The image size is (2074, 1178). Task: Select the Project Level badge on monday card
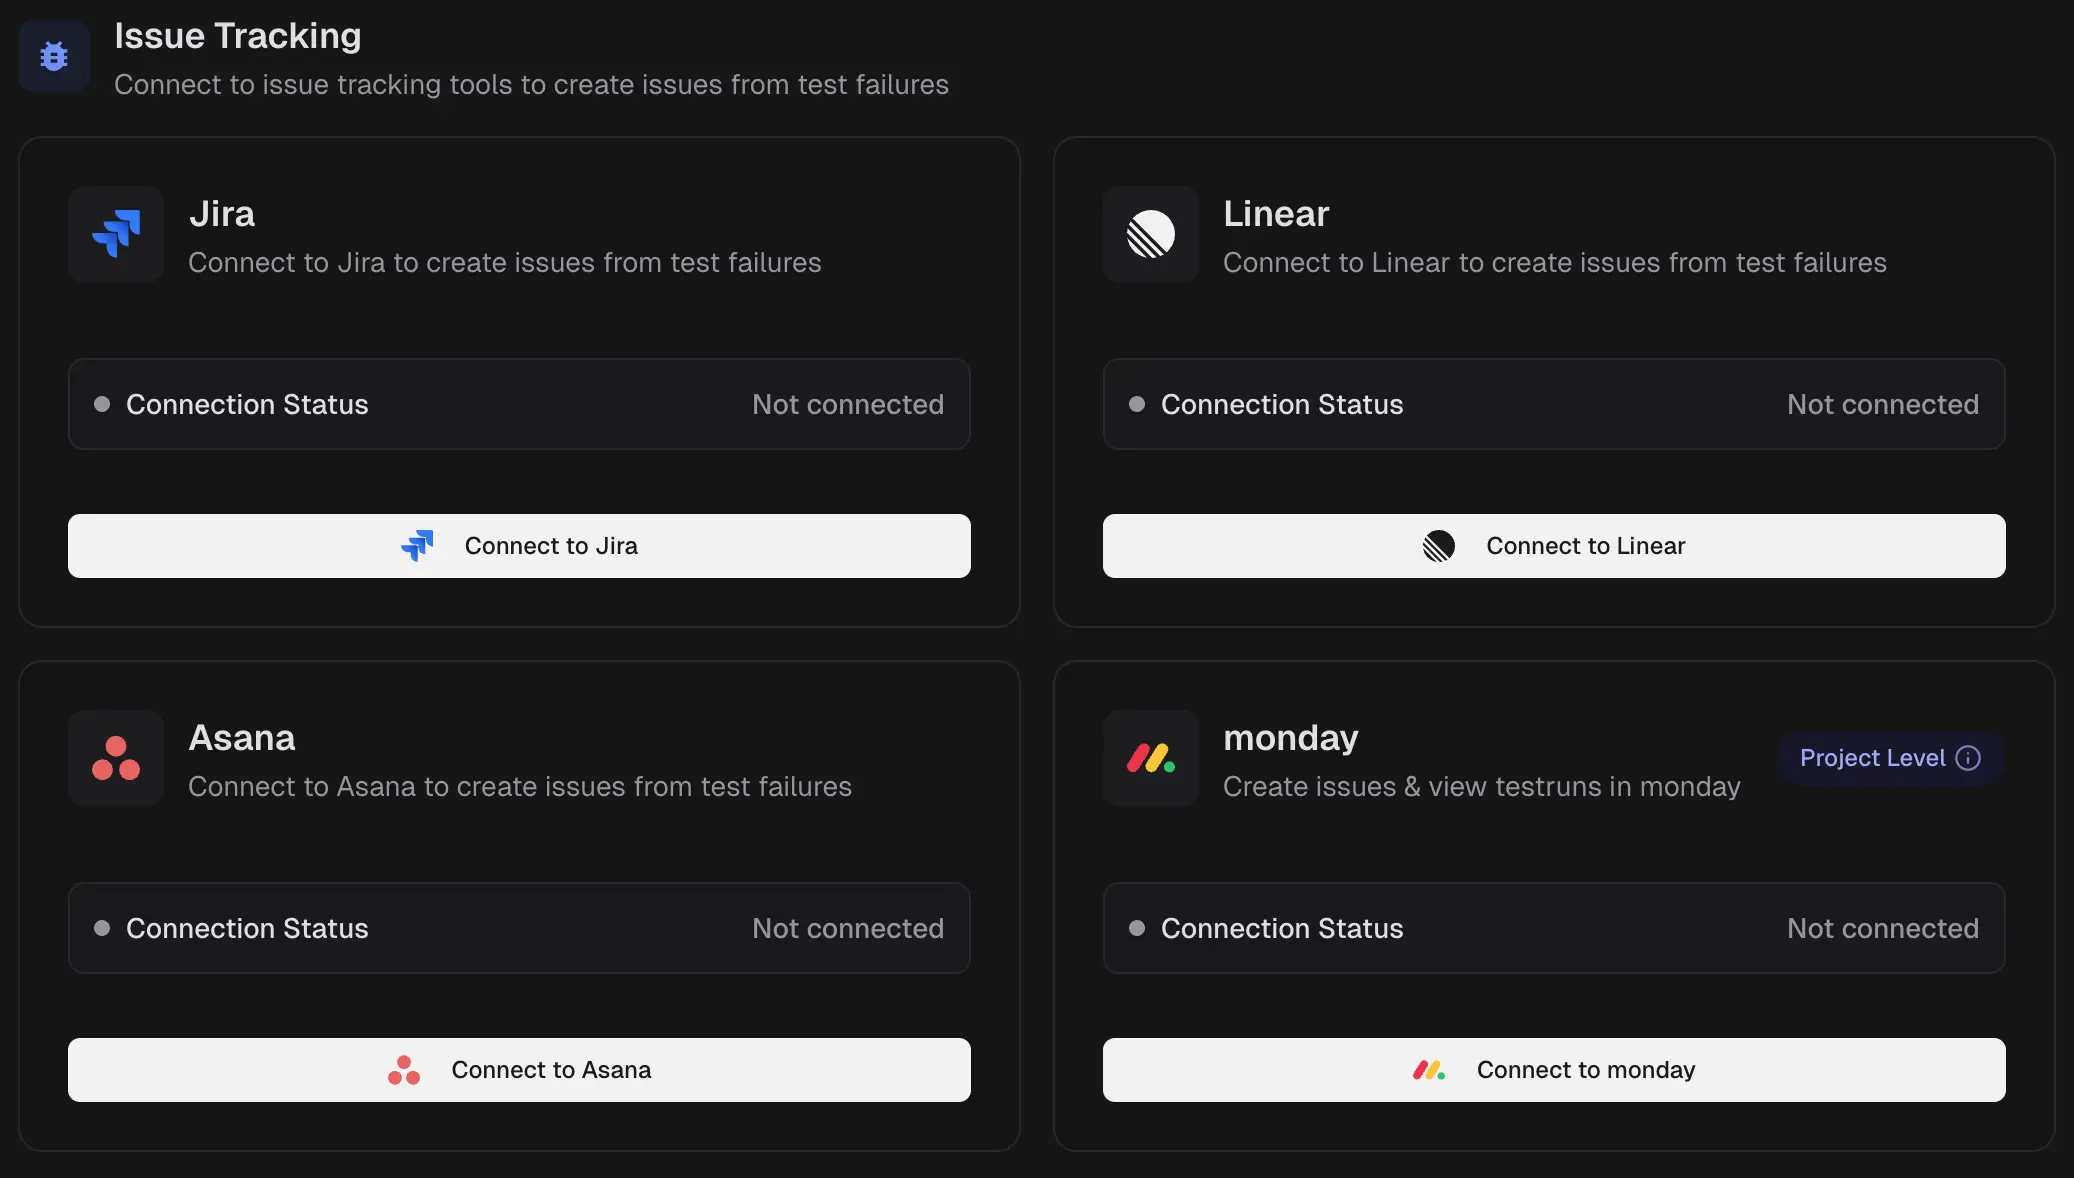[x=1890, y=758]
